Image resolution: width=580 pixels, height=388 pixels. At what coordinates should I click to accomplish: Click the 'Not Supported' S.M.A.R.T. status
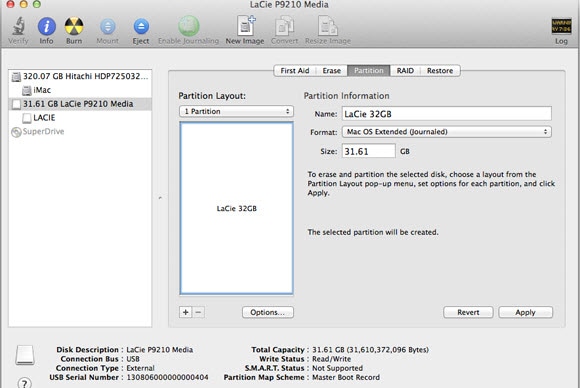click(x=337, y=368)
